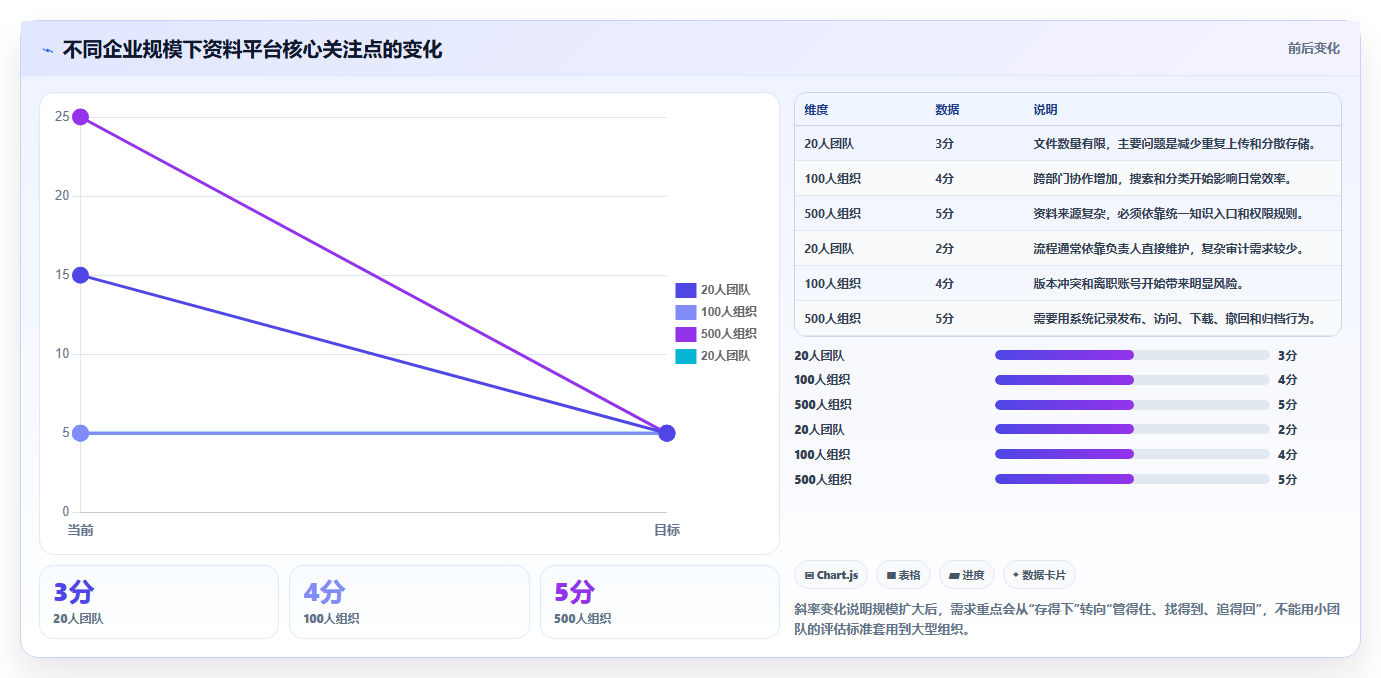
Task: Select the purple data point at 25
Action: [x=81, y=117]
